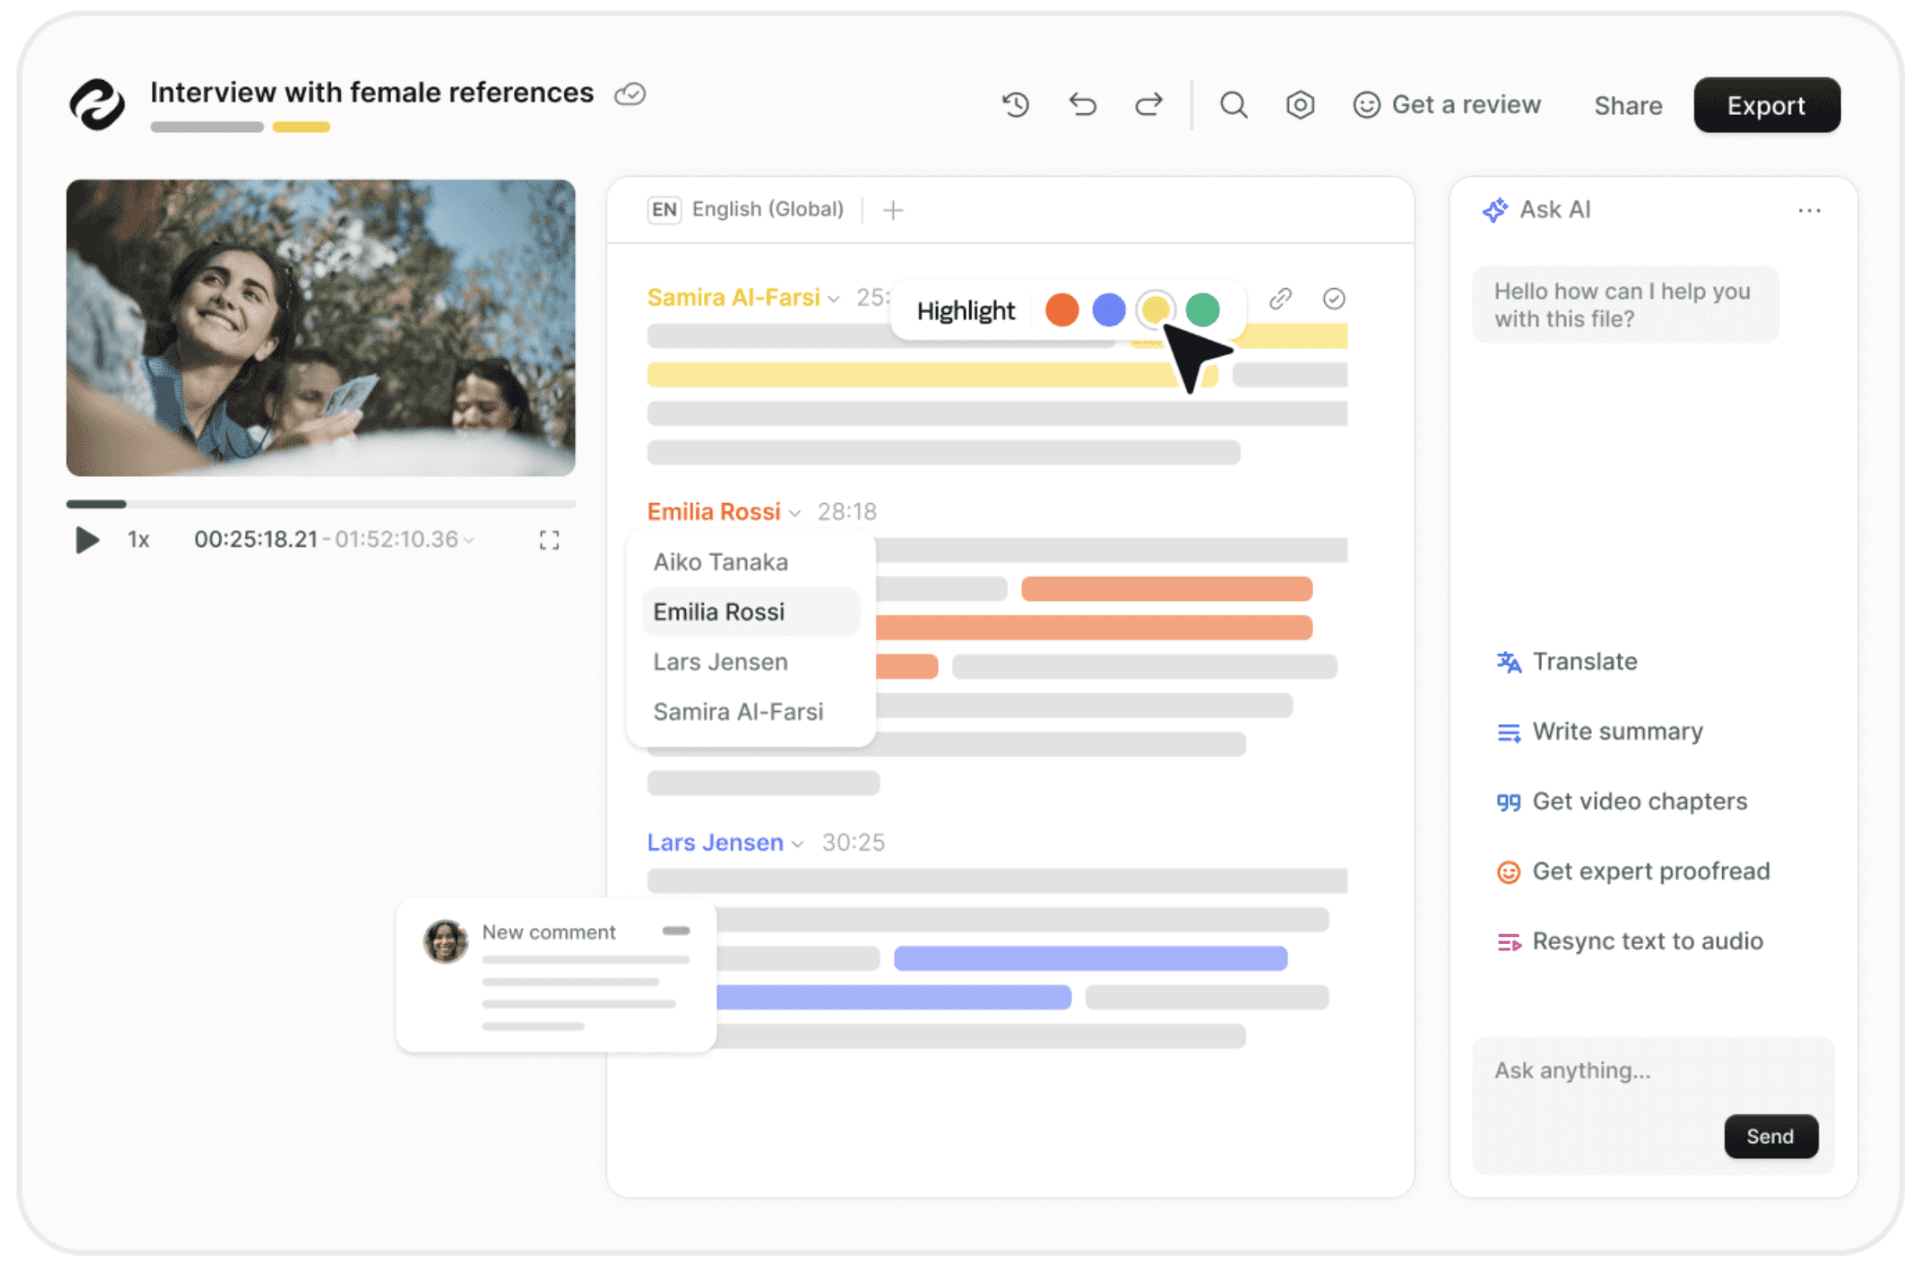Send a question to Ask AI

pyautogui.click(x=1770, y=1136)
